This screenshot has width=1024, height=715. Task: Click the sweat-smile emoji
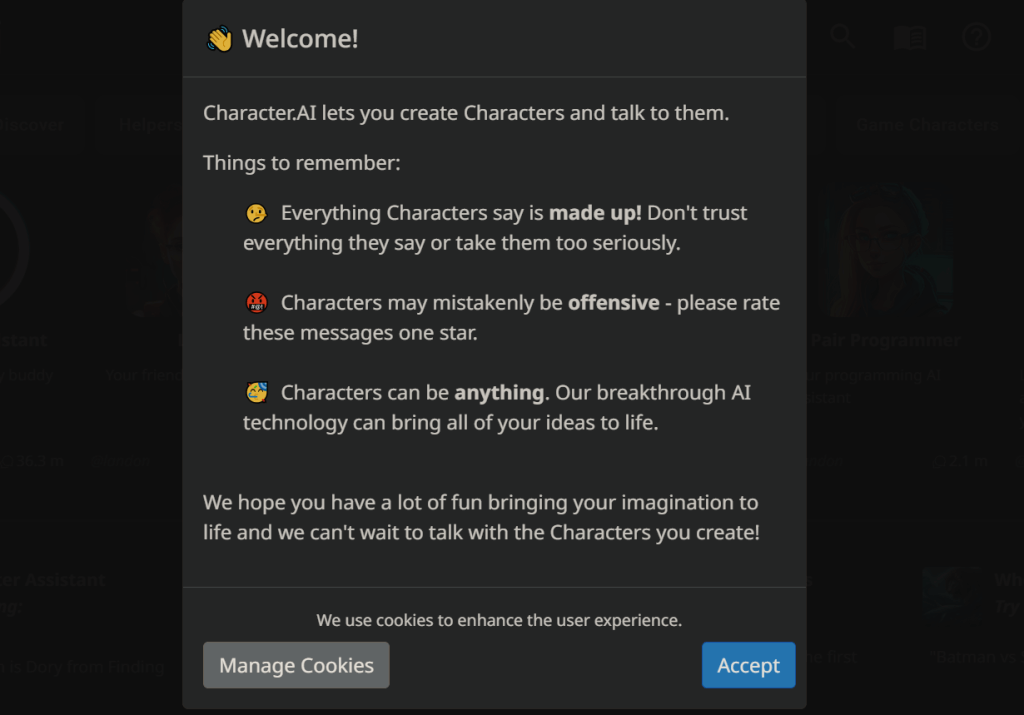[256, 392]
